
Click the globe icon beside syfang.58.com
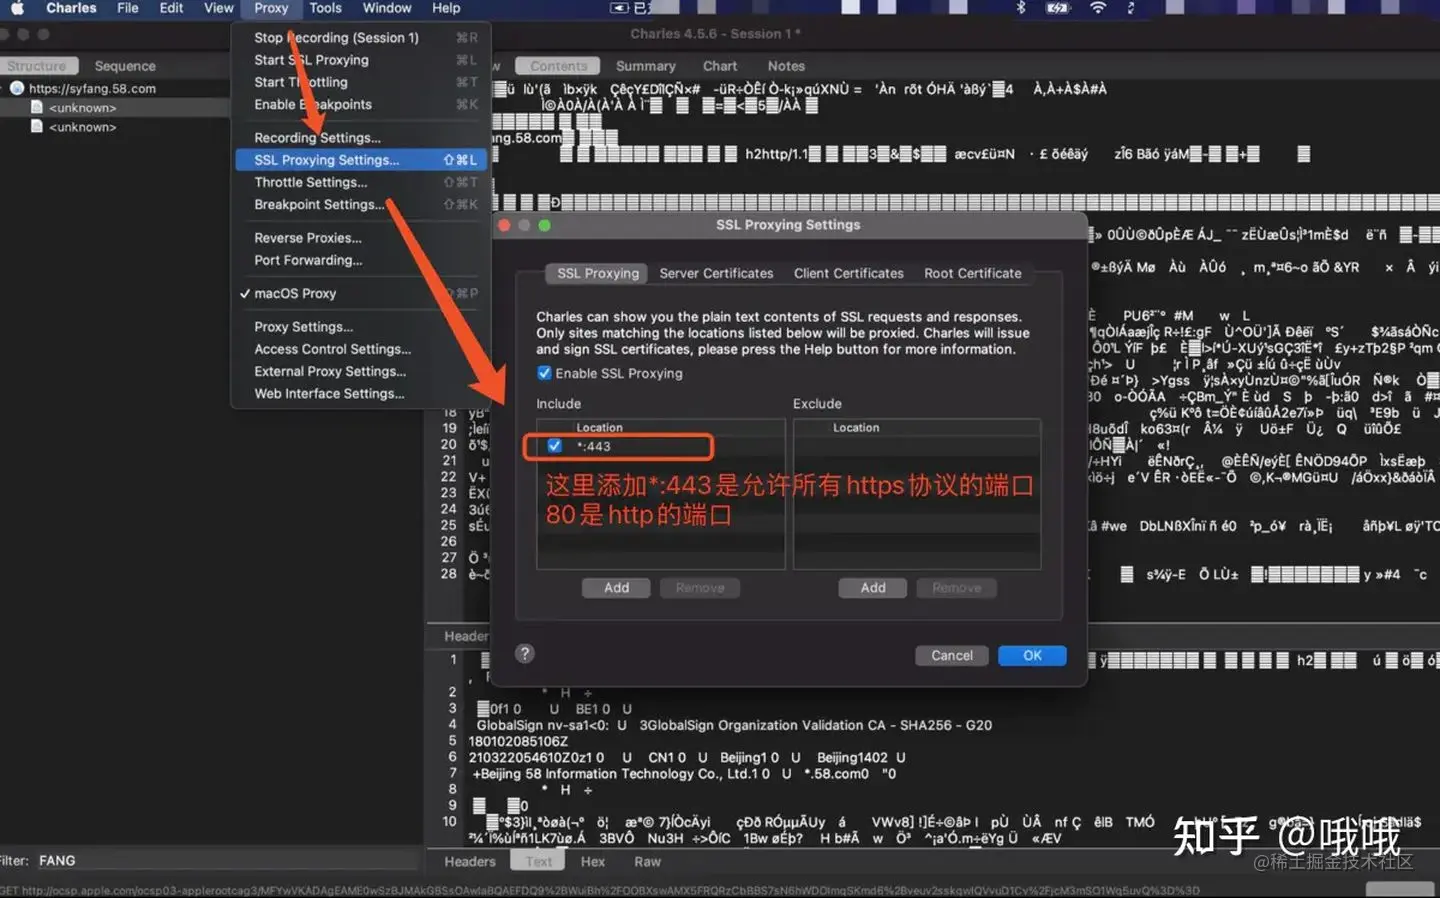coord(17,88)
